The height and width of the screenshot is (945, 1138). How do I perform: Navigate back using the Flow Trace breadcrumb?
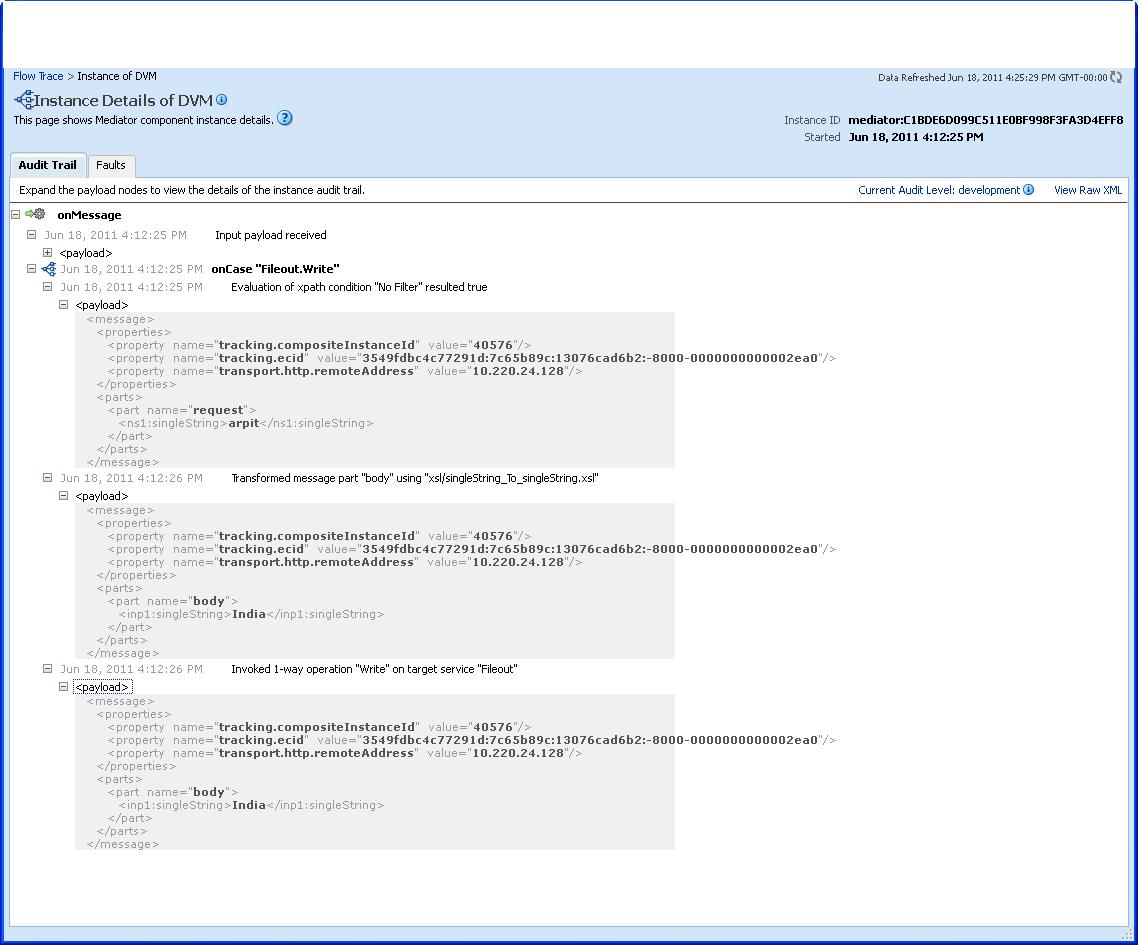pyautogui.click(x=37, y=75)
